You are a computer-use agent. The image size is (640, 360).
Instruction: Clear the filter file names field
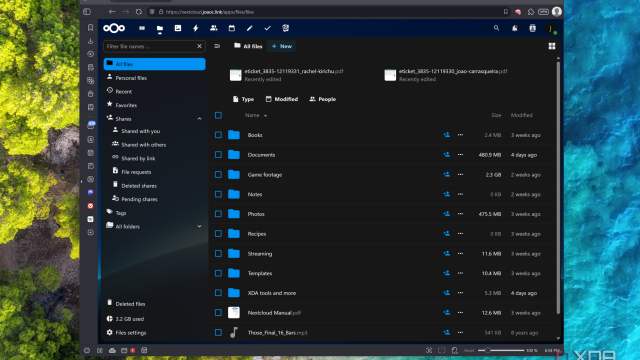click(x=199, y=46)
